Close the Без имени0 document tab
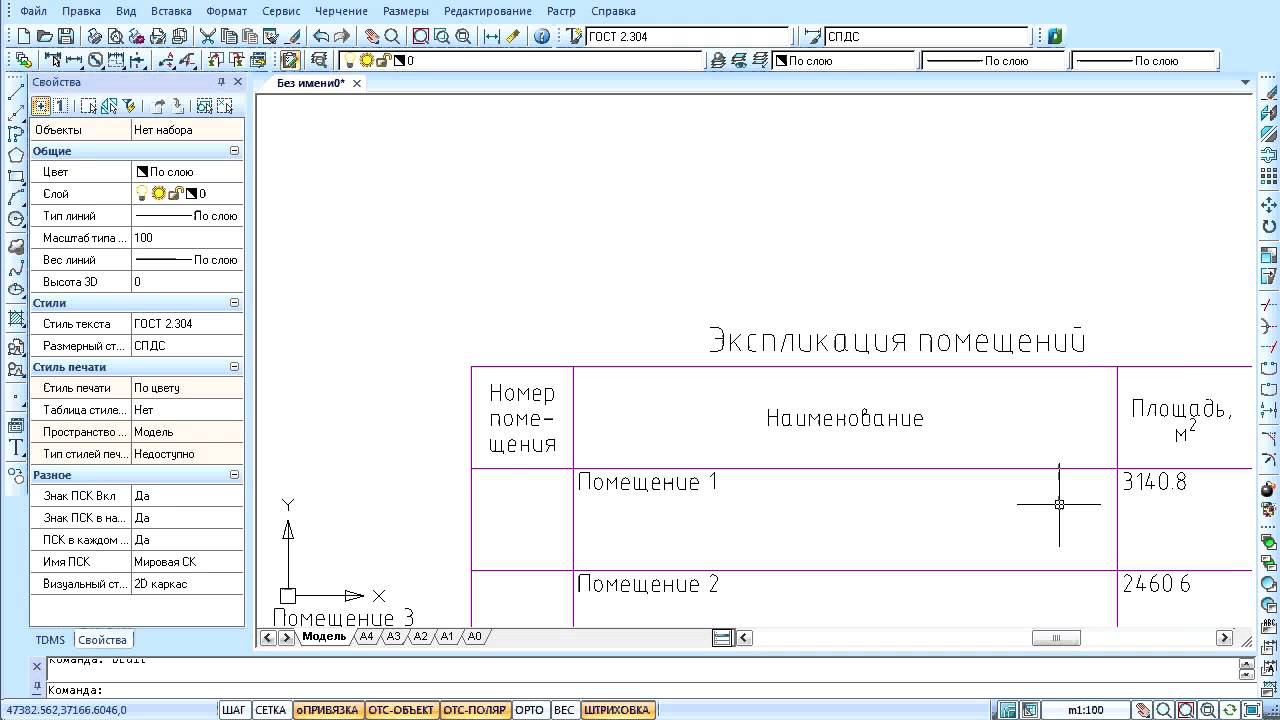Viewport: 1280px width, 720px height. pos(356,83)
